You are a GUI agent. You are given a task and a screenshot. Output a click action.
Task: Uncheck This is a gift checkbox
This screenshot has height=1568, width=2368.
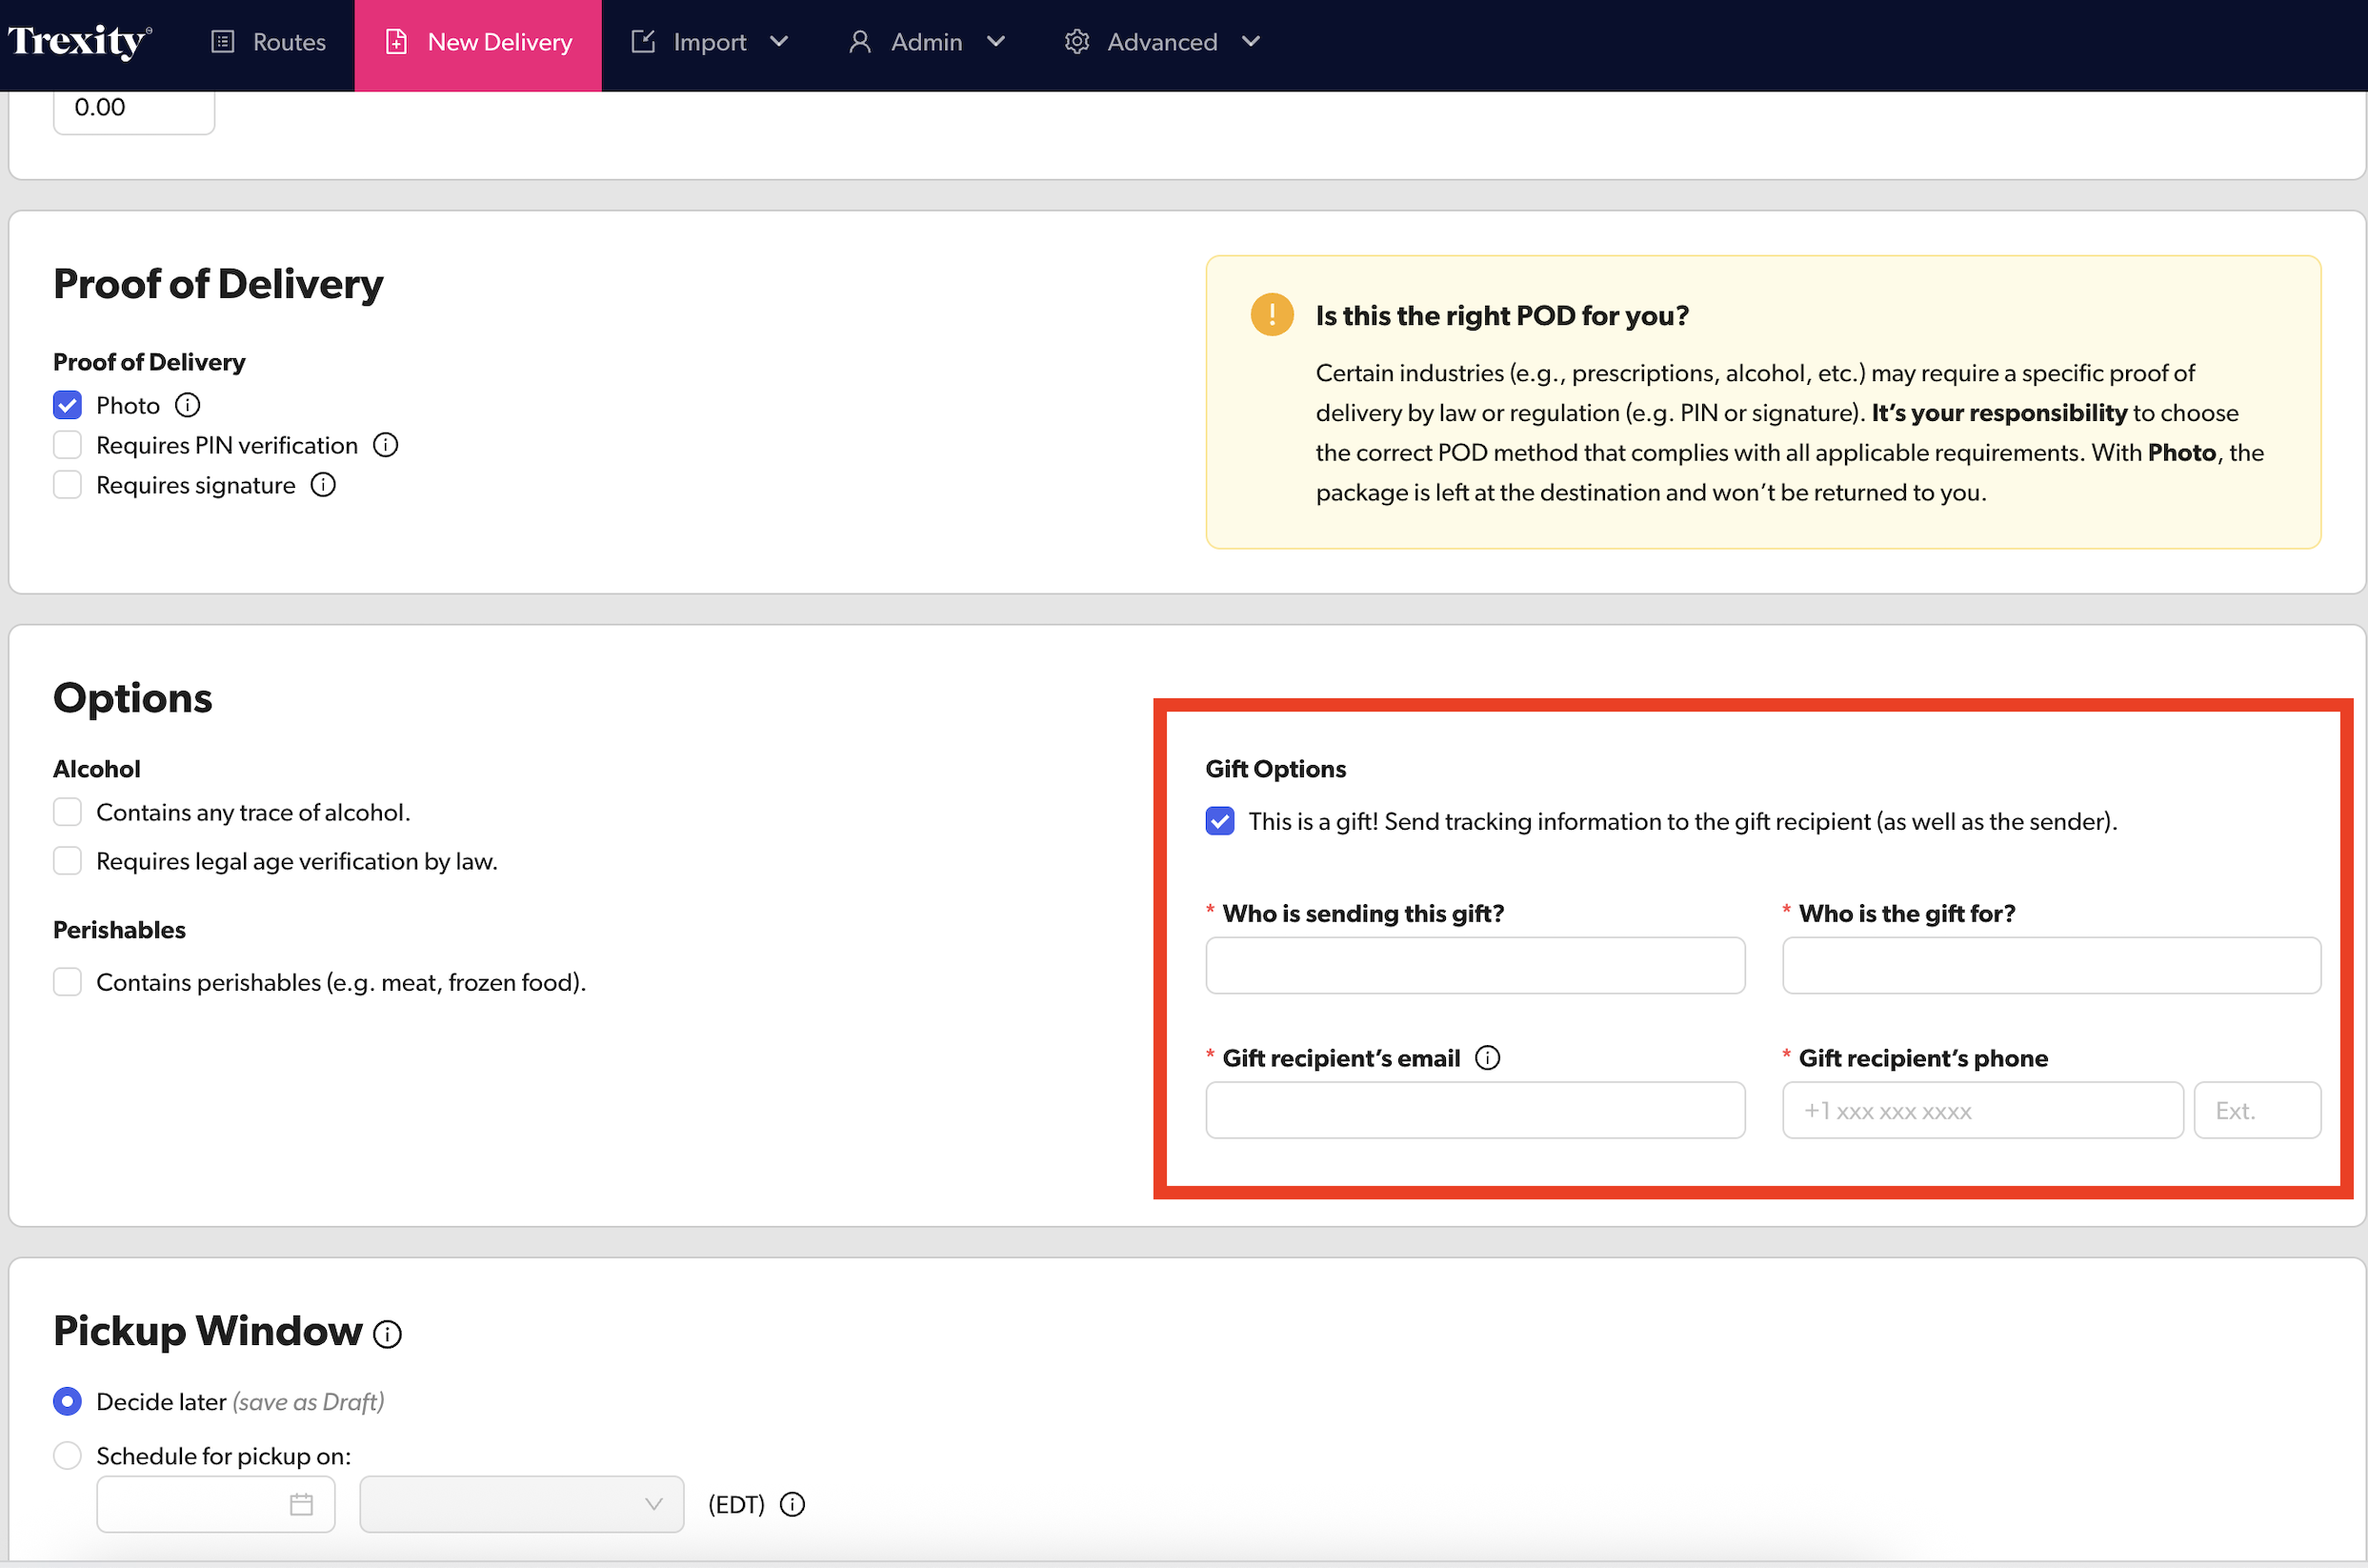[x=1219, y=821]
